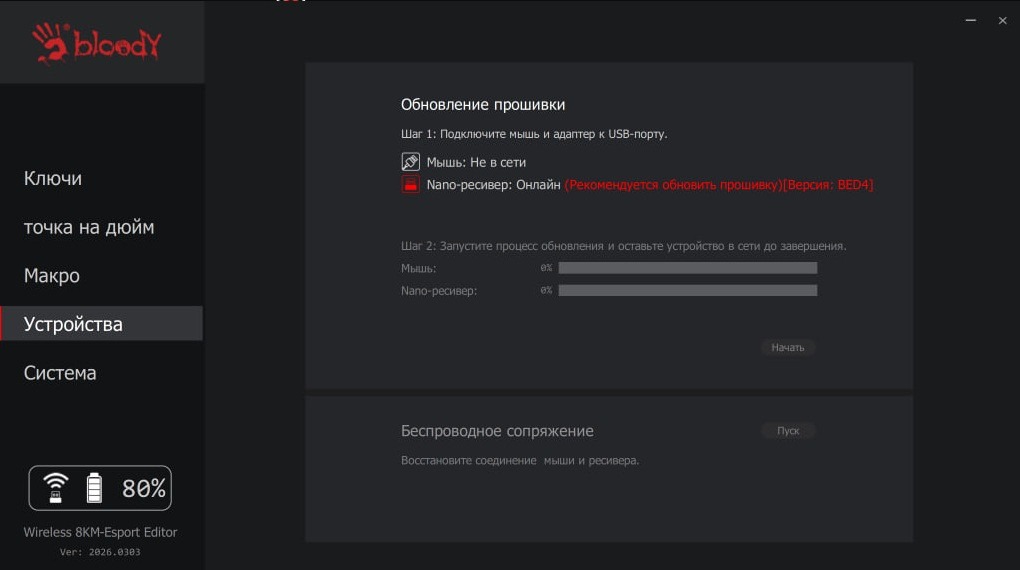
Task: Click the Беспроводное сопряжение heading
Action: coord(497,431)
